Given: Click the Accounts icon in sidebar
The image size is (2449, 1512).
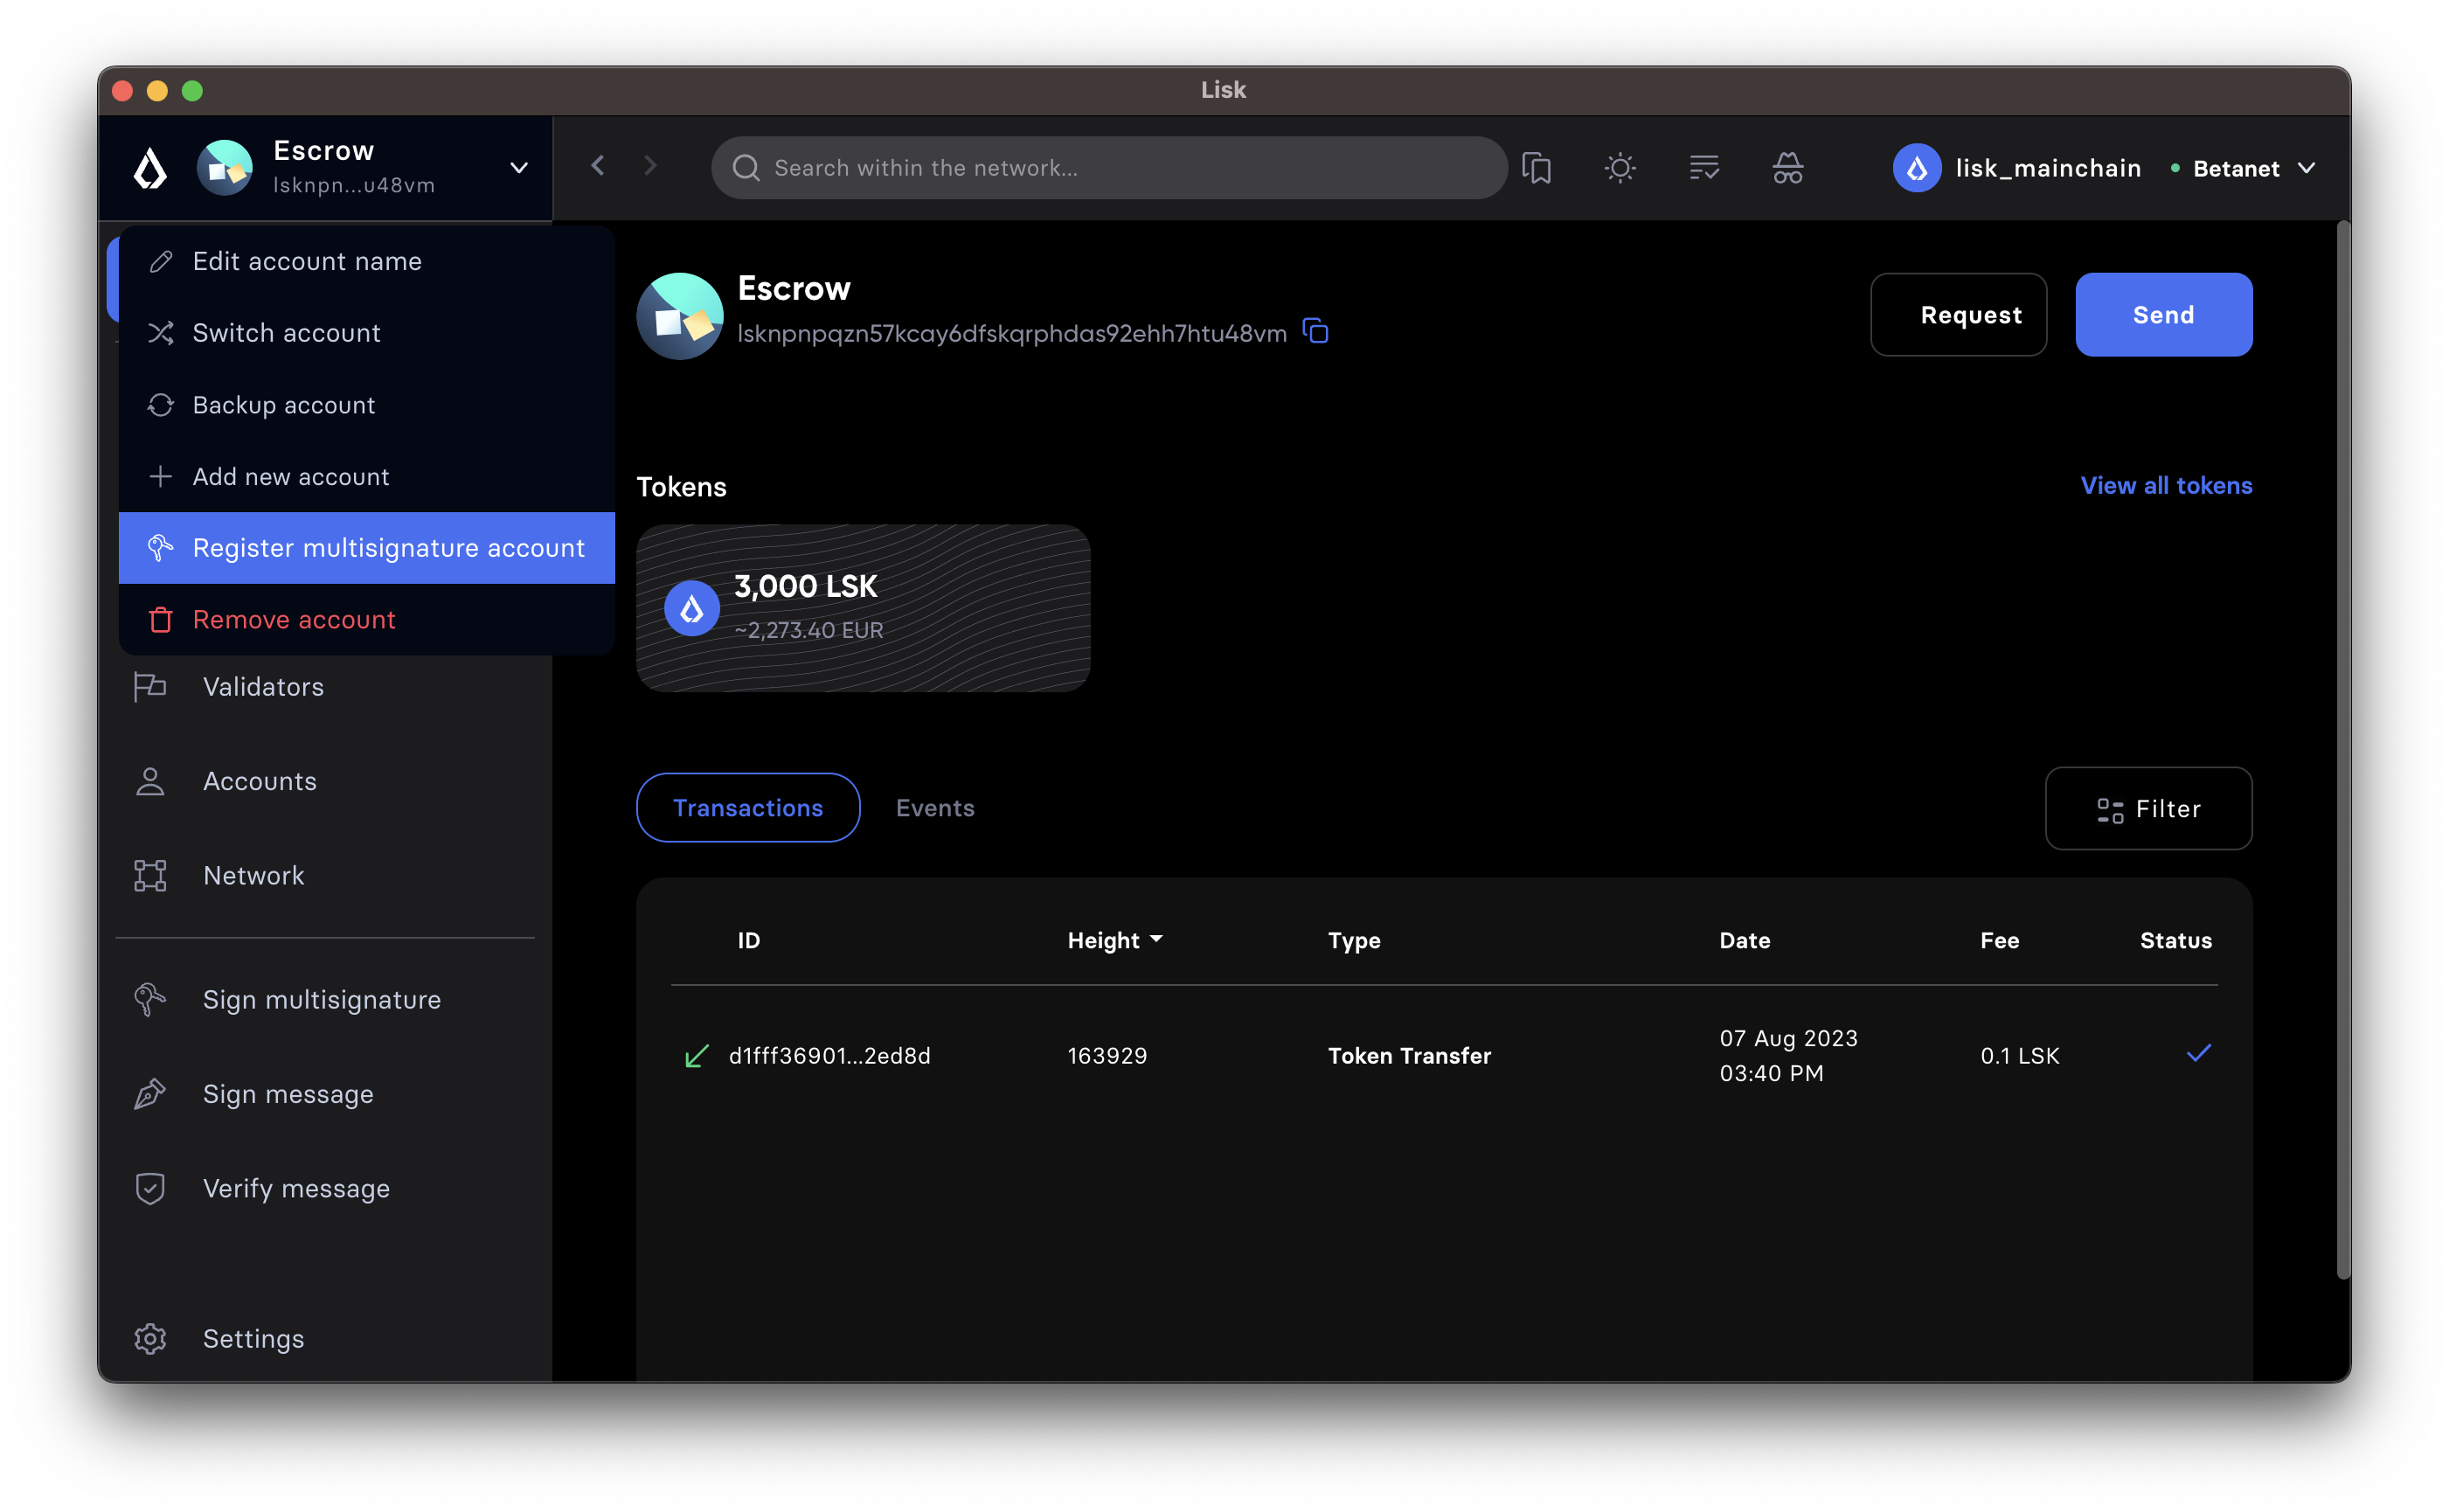Looking at the screenshot, I should pyautogui.click(x=150, y=780).
